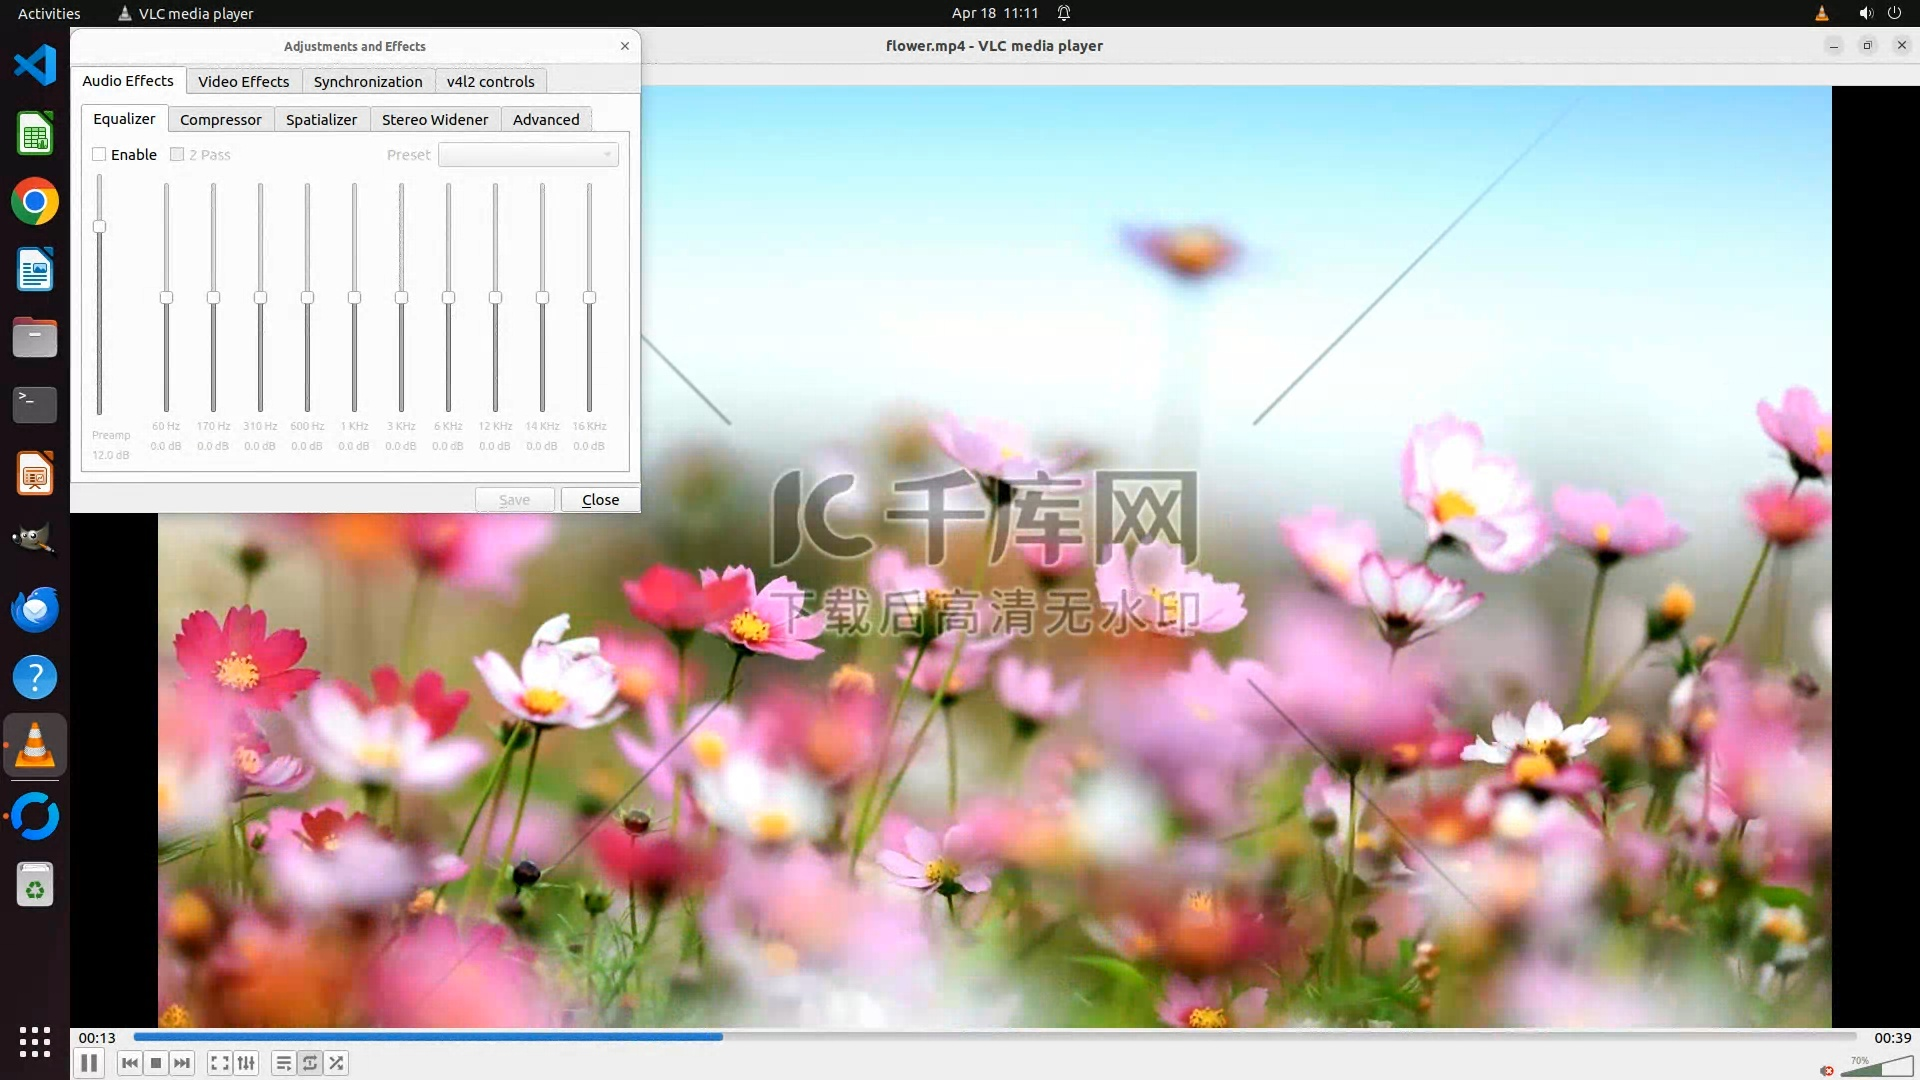
Task: Toggle the loop repeat mode button
Action: (x=310, y=1063)
